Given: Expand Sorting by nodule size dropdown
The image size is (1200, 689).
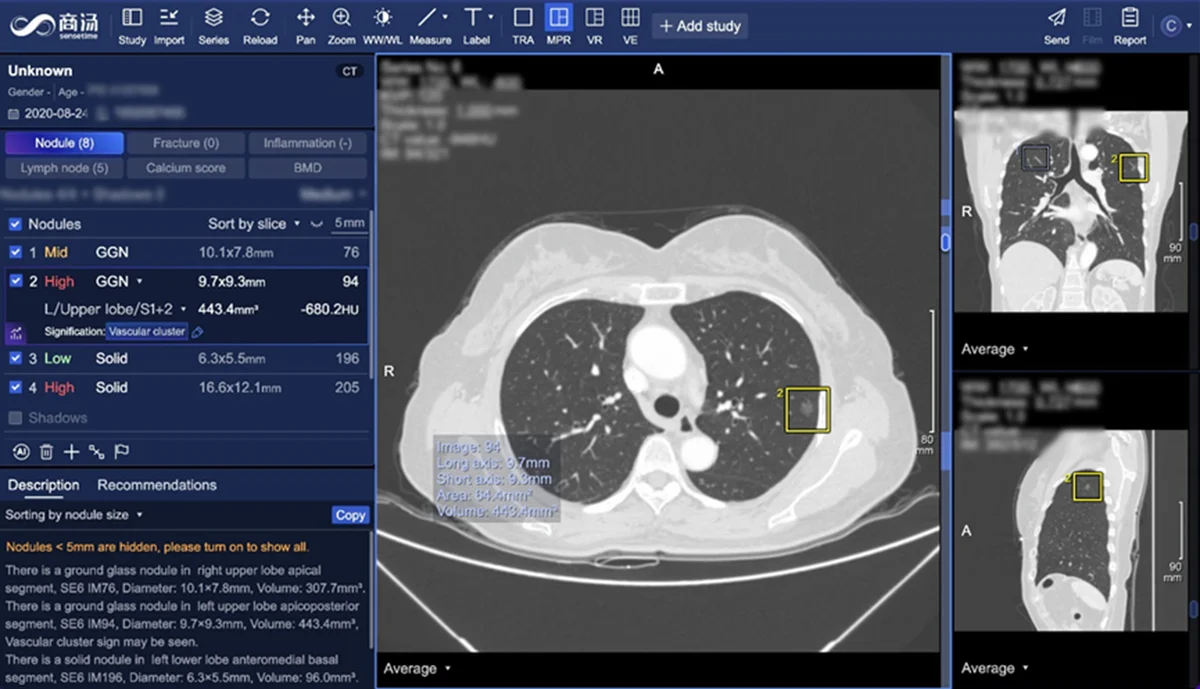Looking at the screenshot, I should (75, 515).
